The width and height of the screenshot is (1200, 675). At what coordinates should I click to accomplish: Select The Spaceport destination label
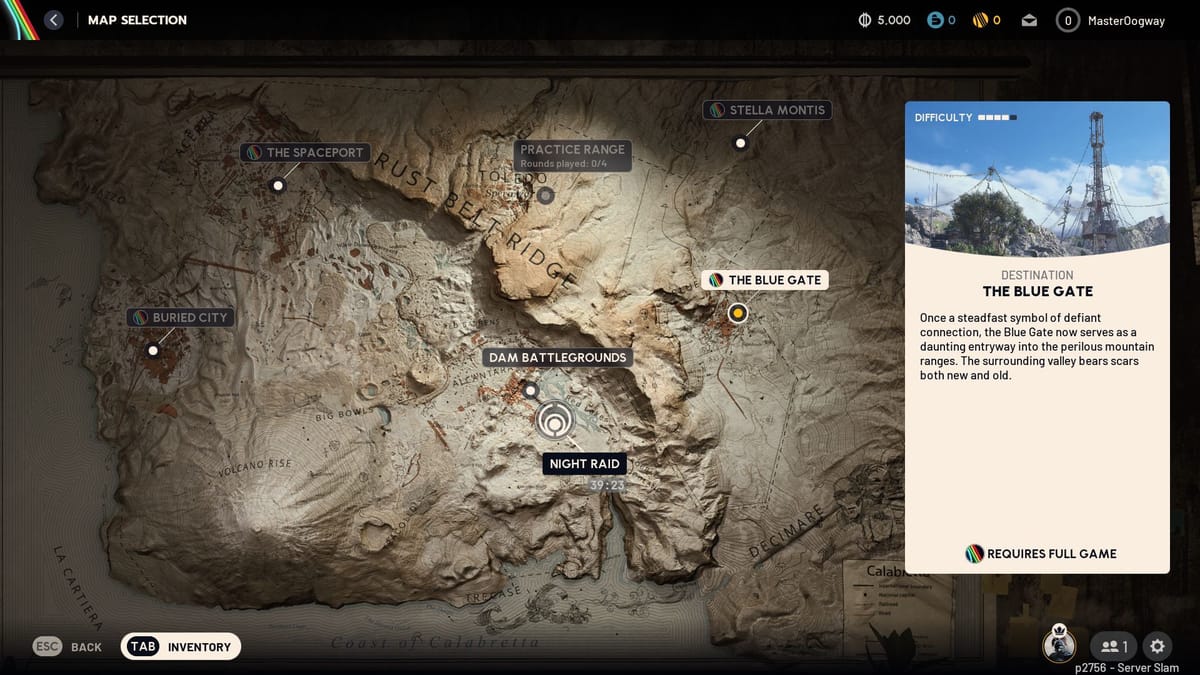[305, 153]
